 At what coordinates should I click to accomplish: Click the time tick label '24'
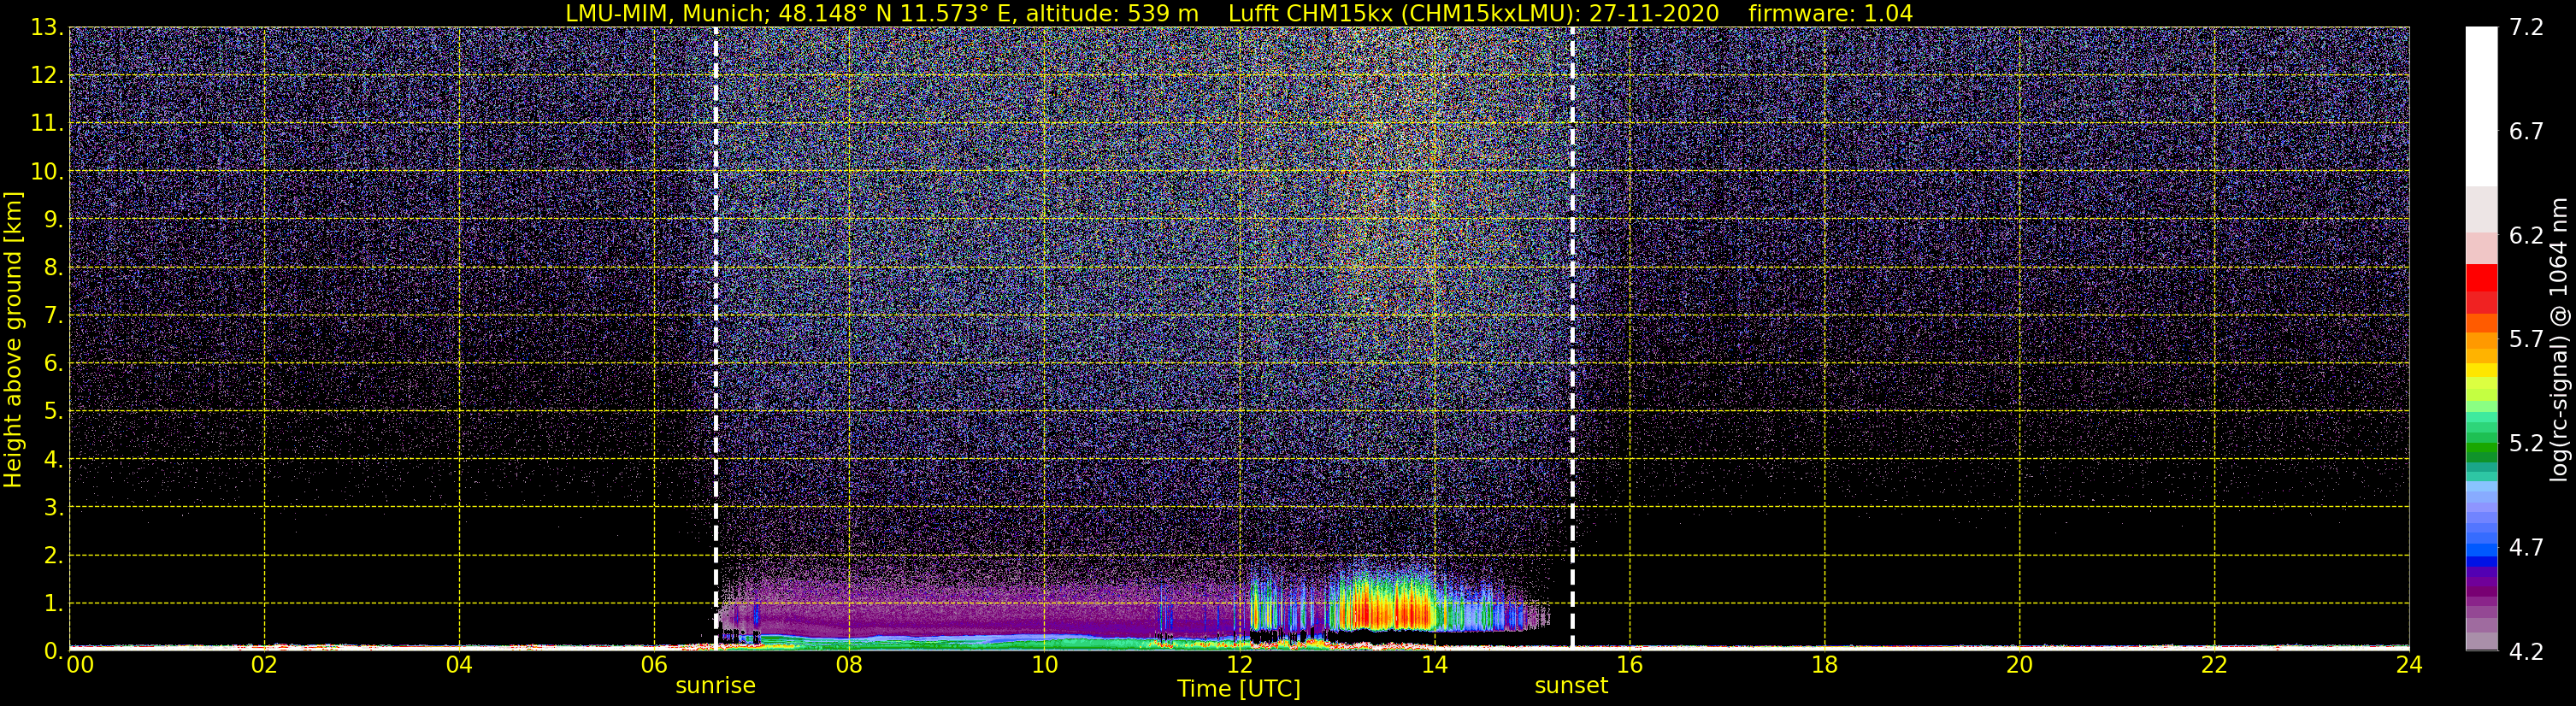click(x=2409, y=665)
